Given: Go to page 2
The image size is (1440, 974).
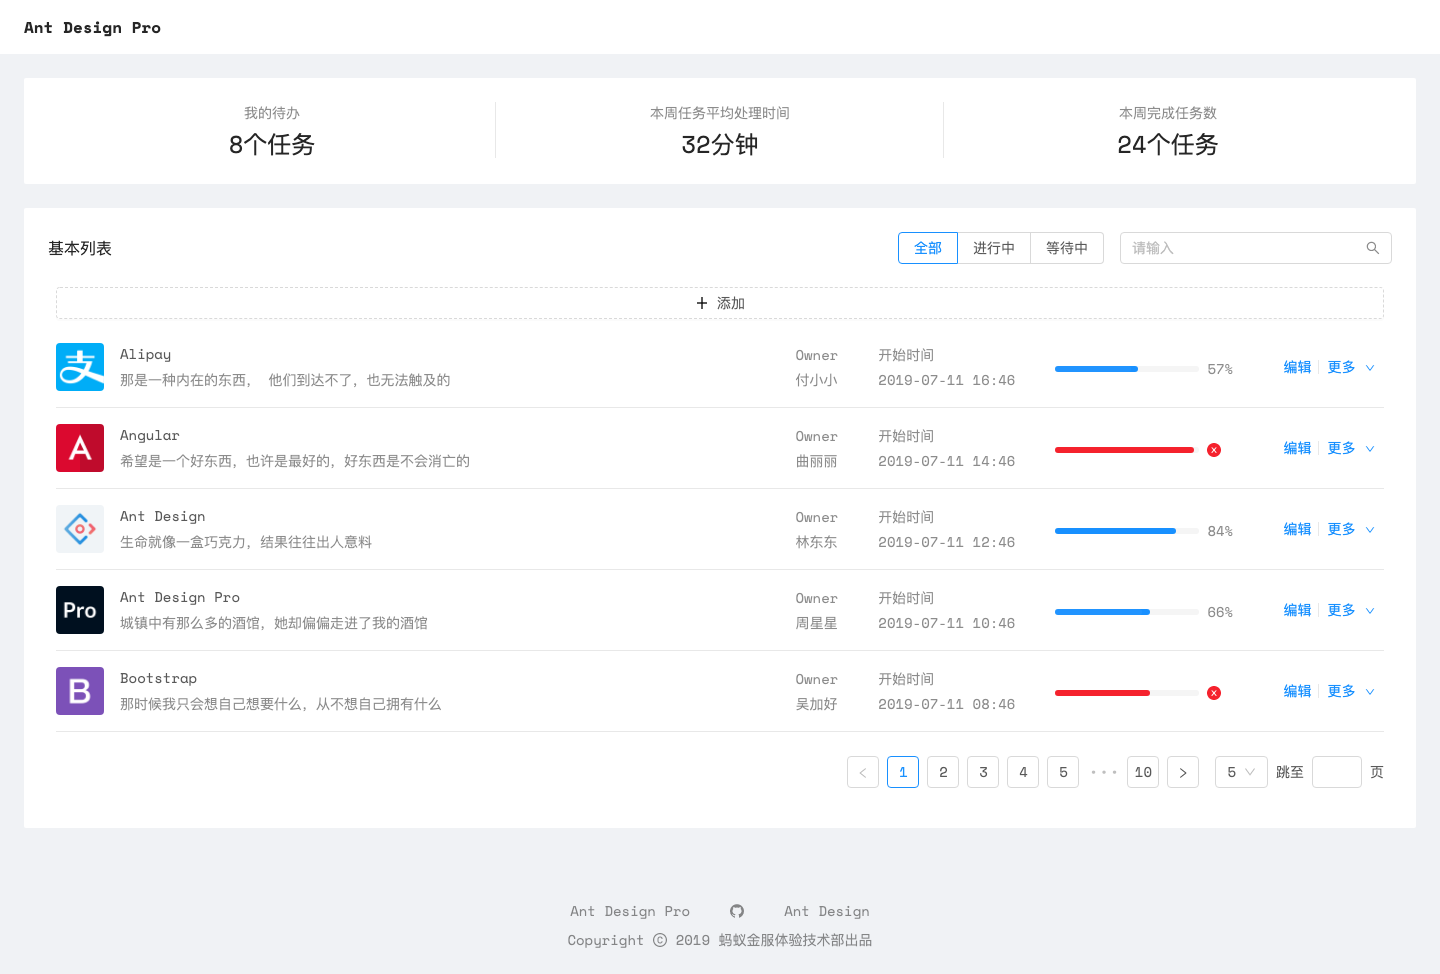Looking at the screenshot, I should pyautogui.click(x=943, y=772).
